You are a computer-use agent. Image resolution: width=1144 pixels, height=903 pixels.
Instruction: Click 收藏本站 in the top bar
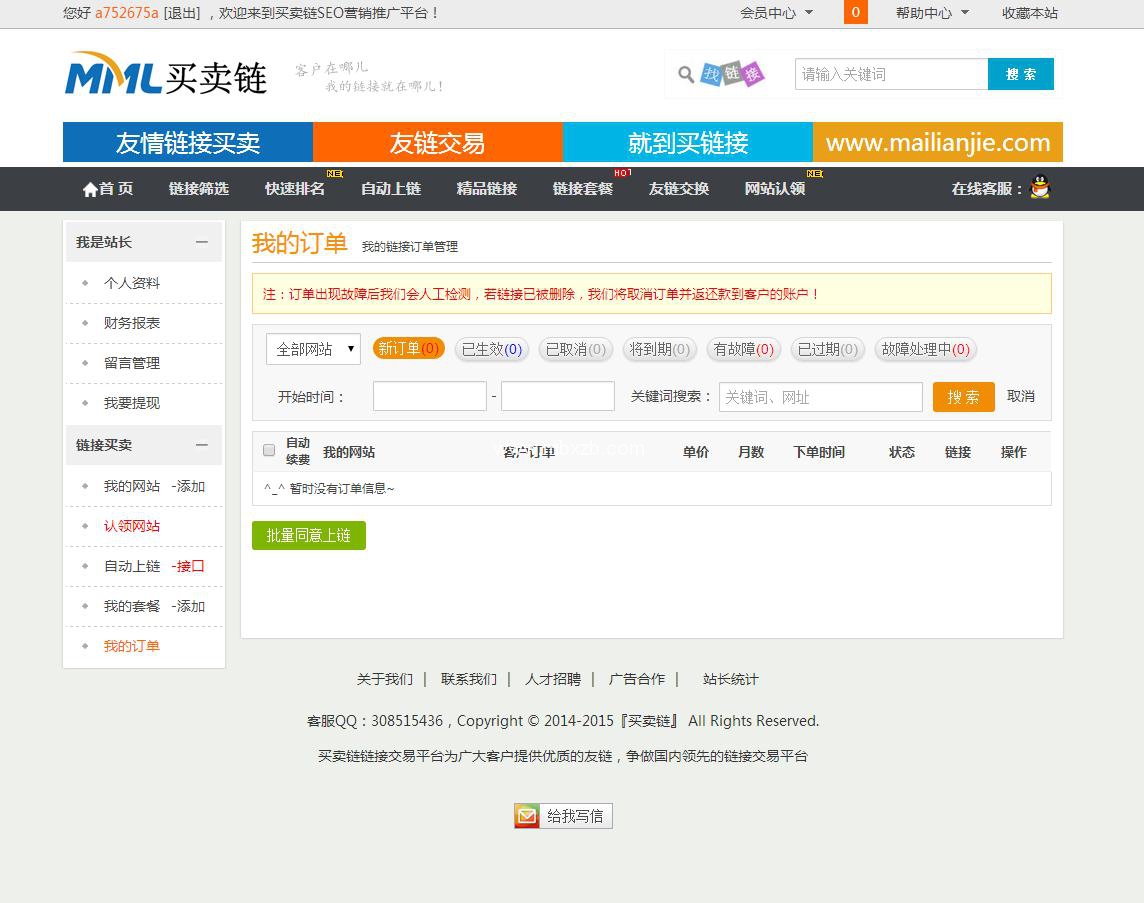[1029, 12]
